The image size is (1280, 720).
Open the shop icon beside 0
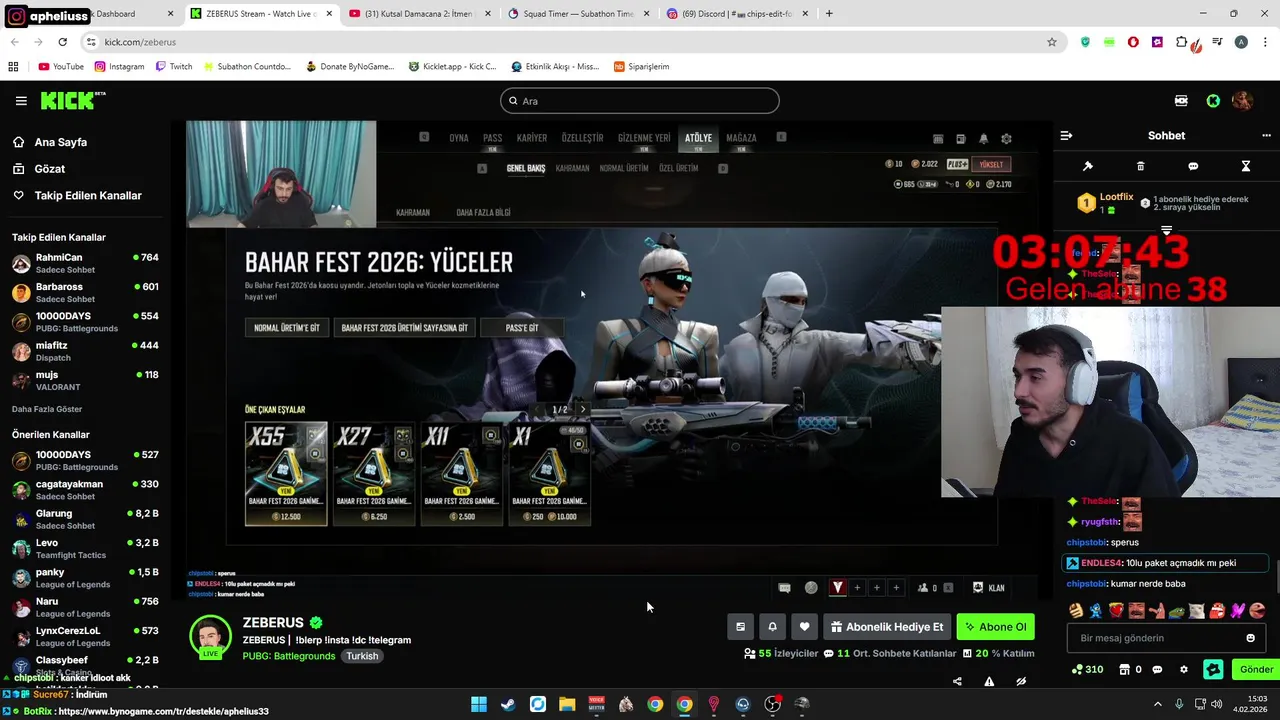pyautogui.click(x=1124, y=670)
